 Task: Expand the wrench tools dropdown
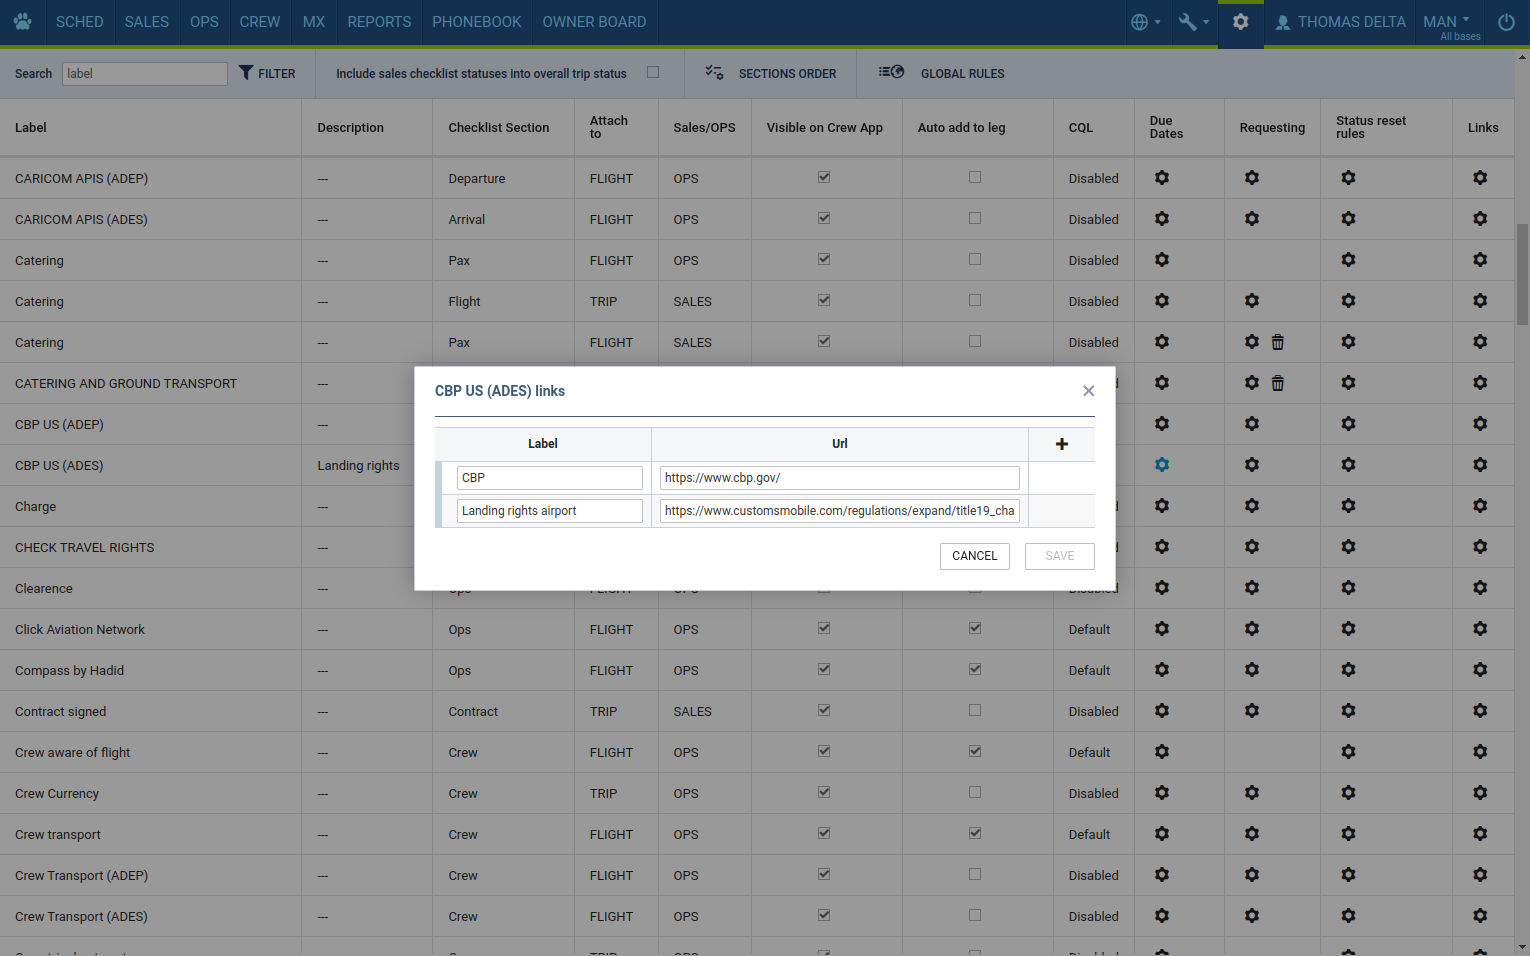[x=1193, y=22]
